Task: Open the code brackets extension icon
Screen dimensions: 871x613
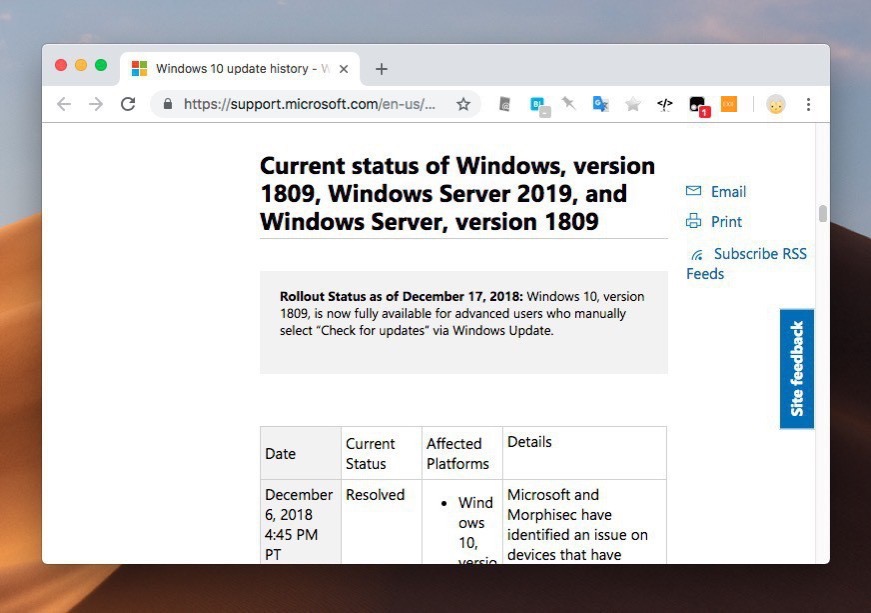Action: [664, 104]
